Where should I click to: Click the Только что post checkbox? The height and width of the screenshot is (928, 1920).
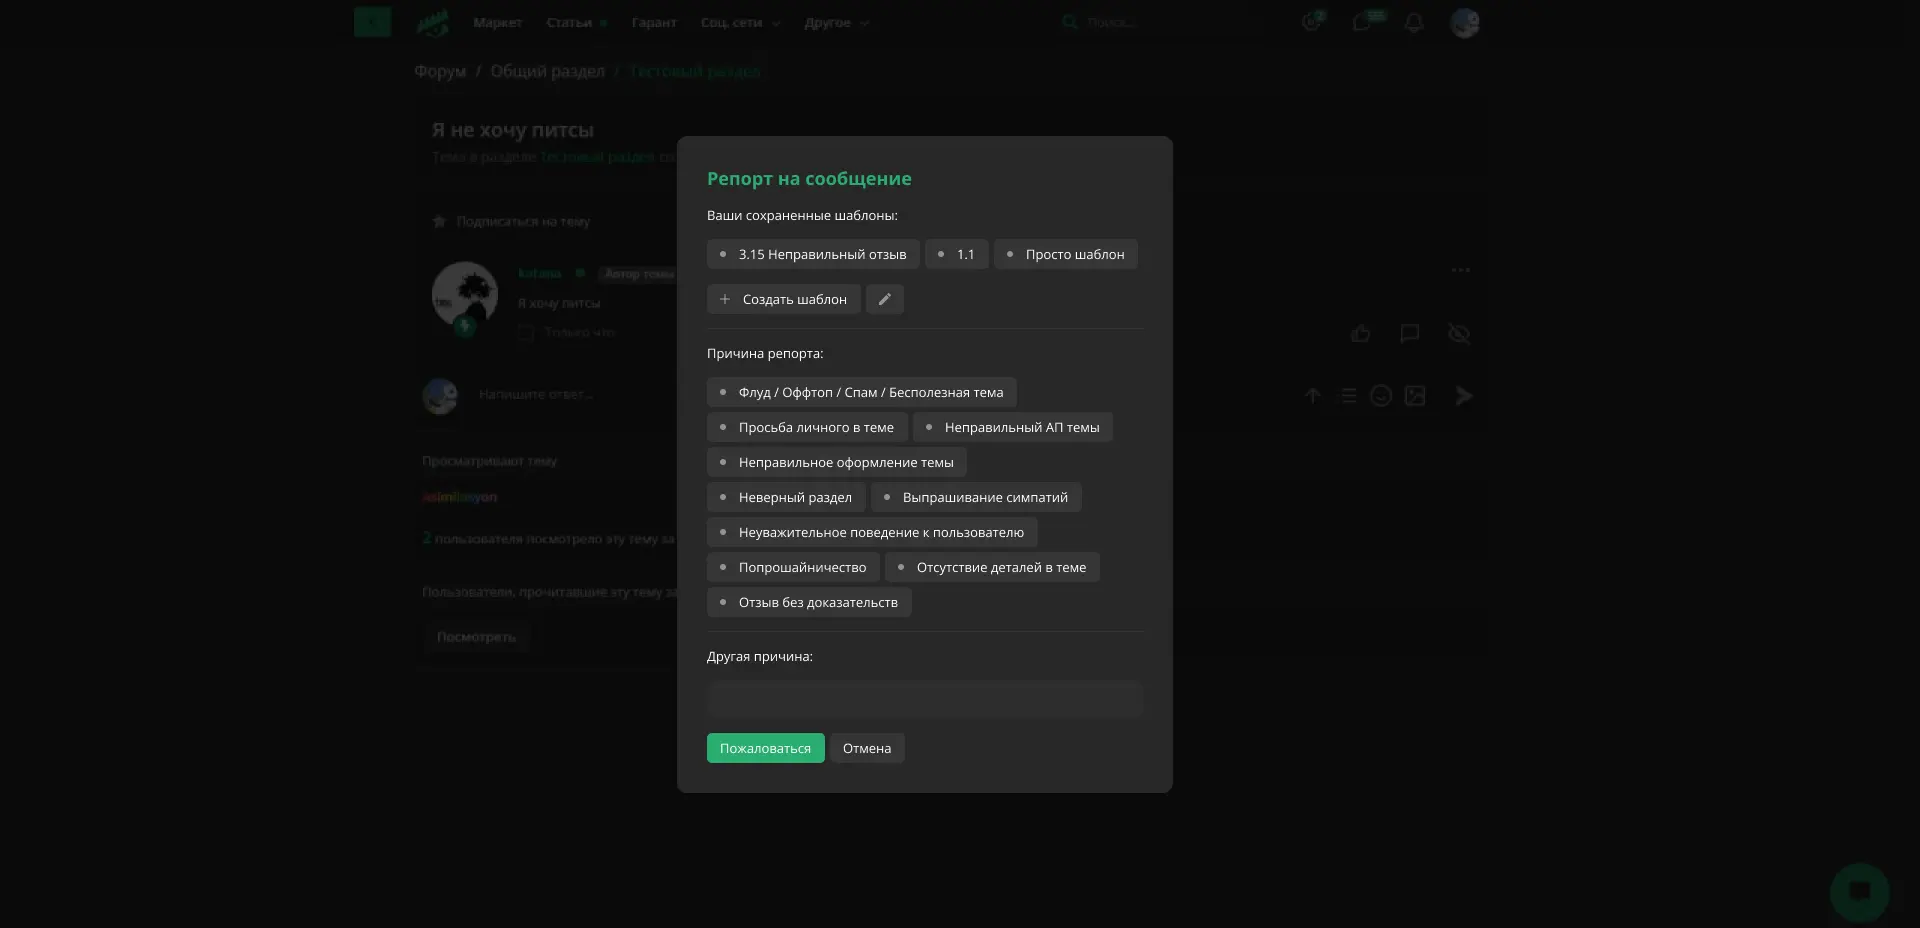[x=526, y=332]
